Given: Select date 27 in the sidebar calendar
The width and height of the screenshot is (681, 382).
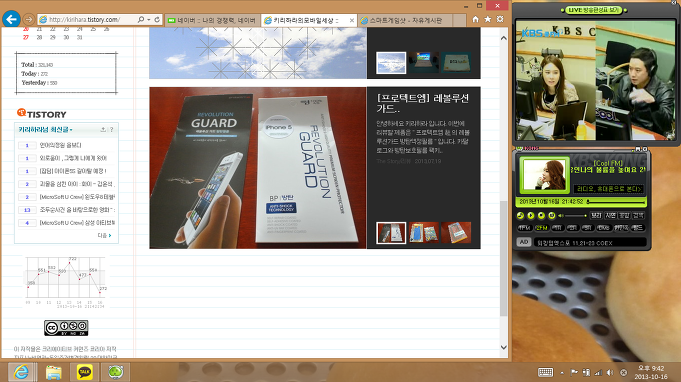Looking at the screenshot, I should [26, 37].
